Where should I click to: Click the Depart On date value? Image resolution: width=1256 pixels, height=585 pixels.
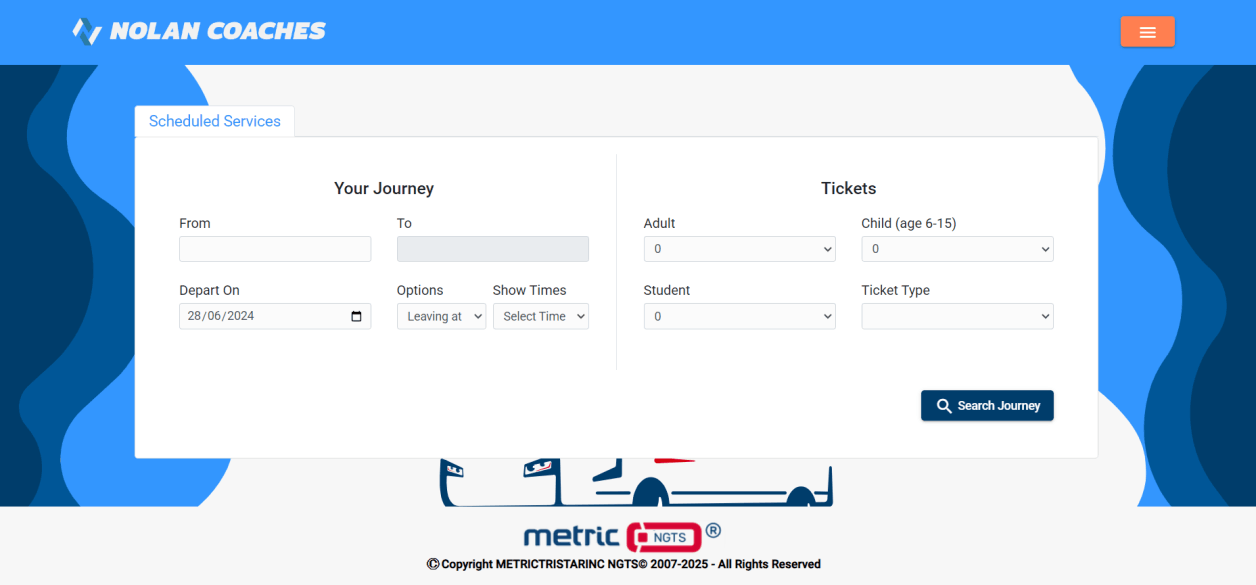pos(221,316)
